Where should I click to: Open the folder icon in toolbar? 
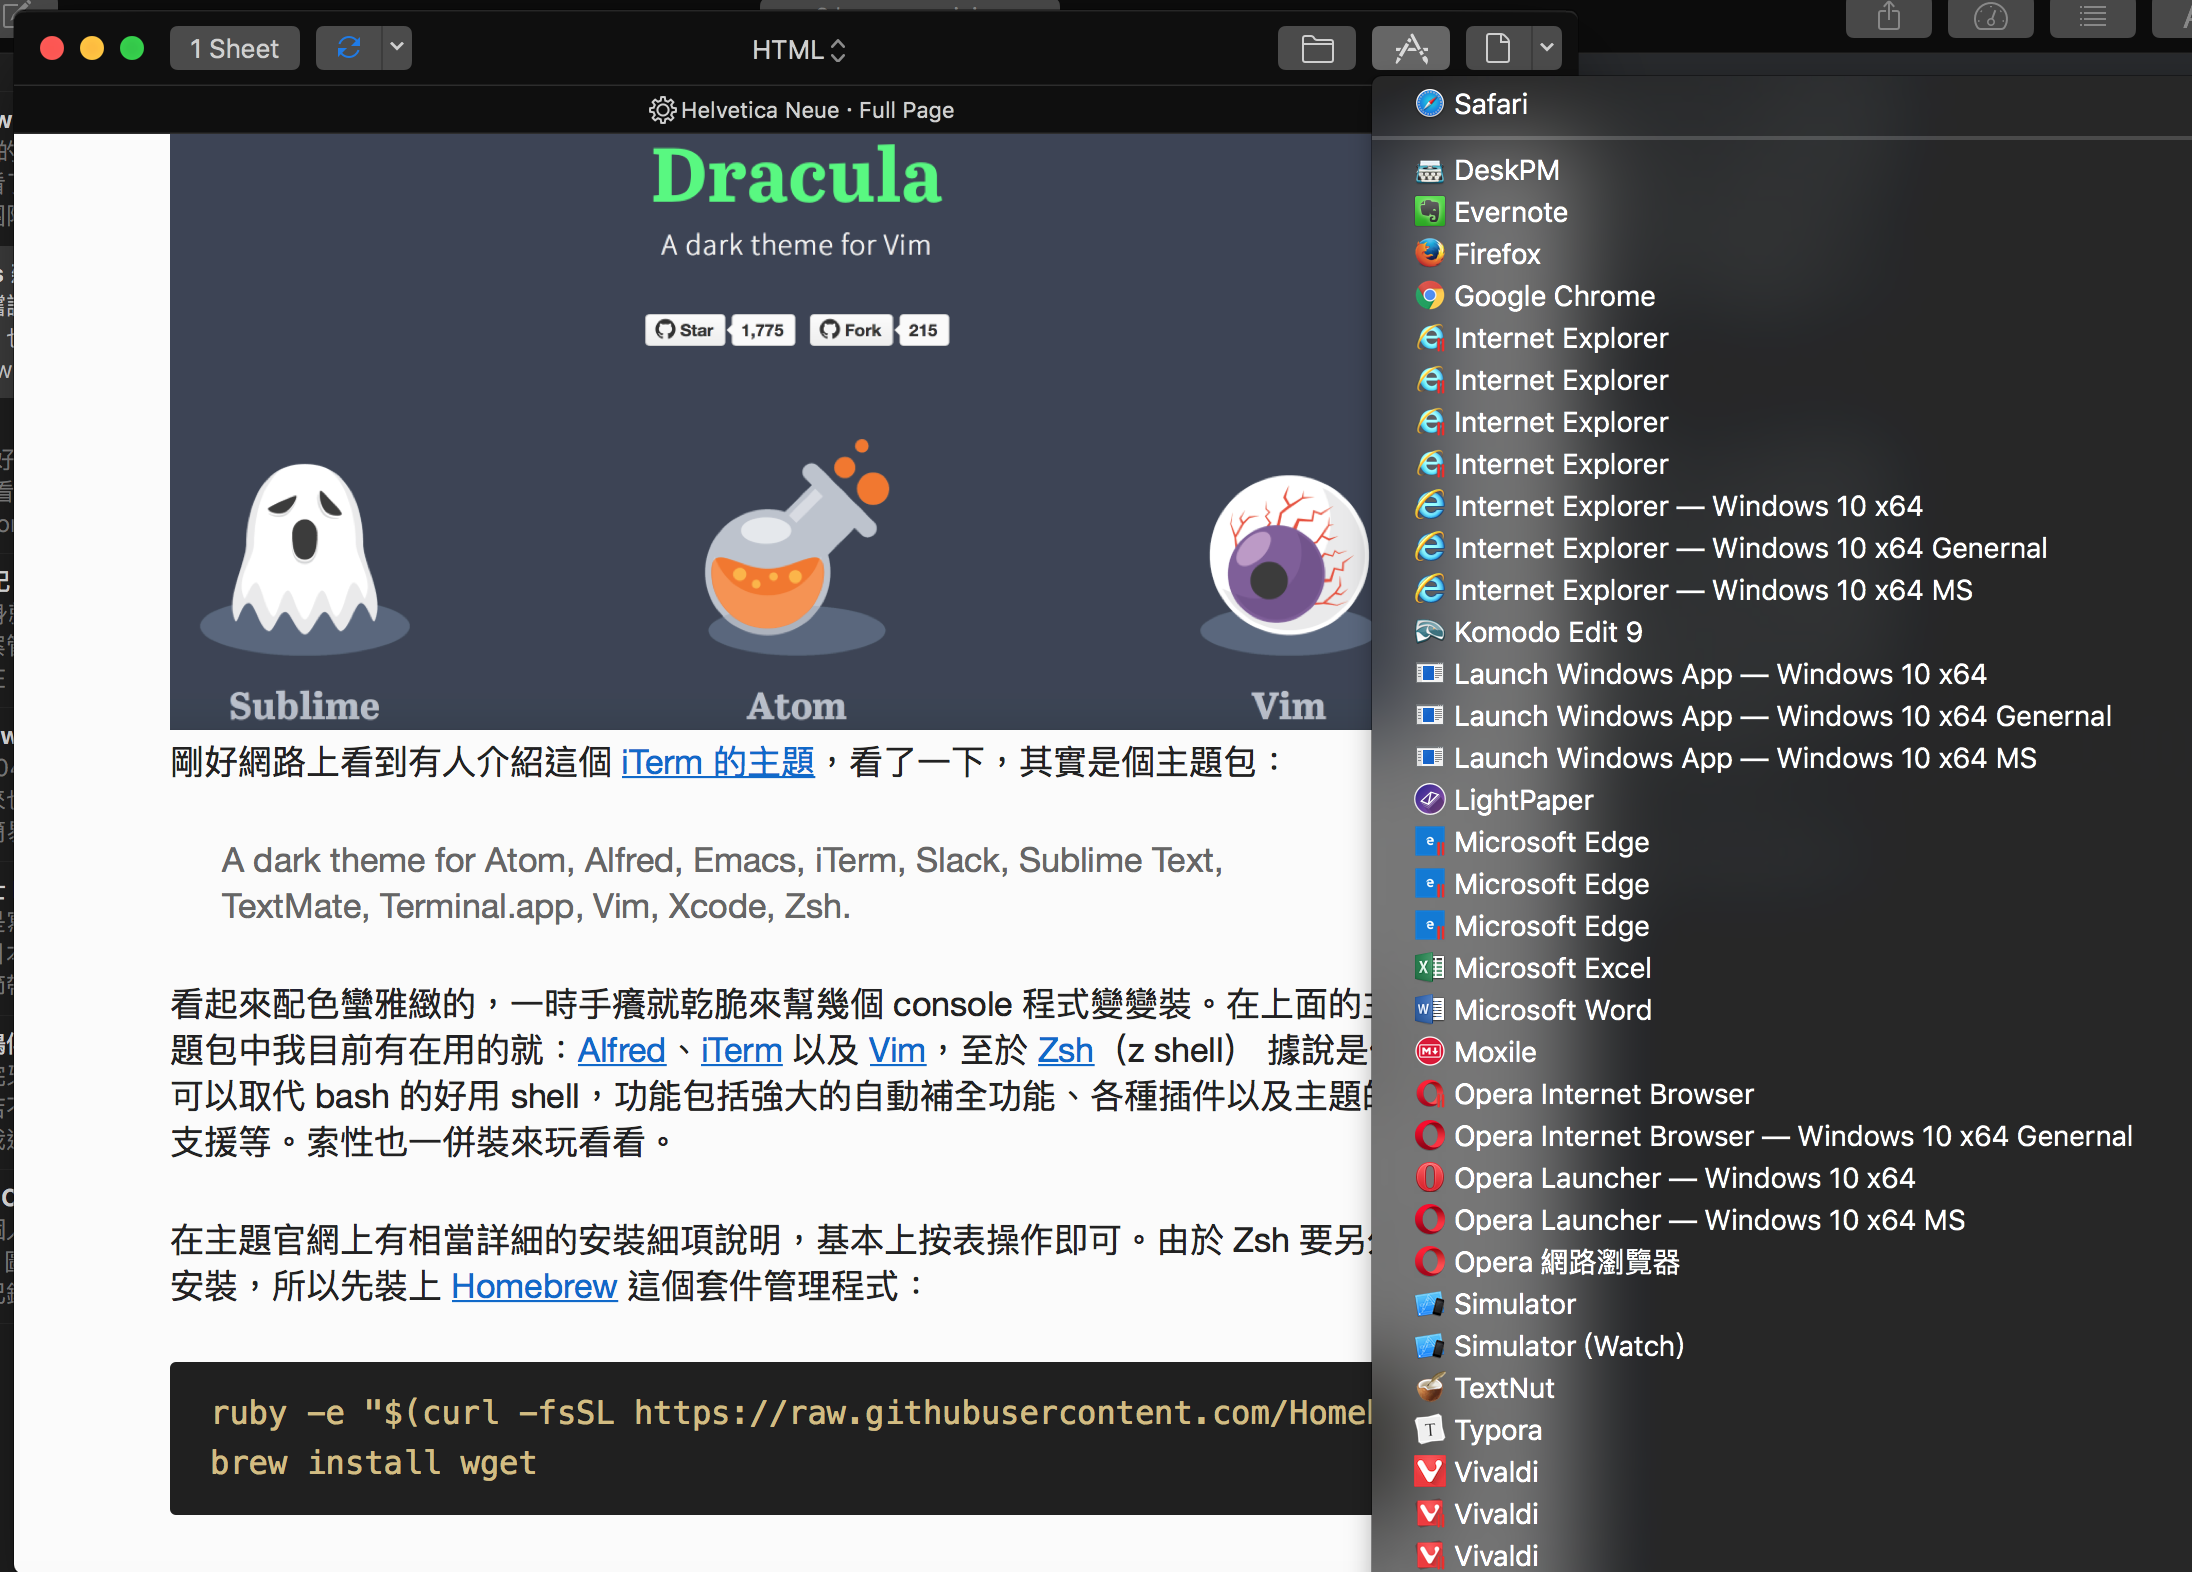(1316, 48)
